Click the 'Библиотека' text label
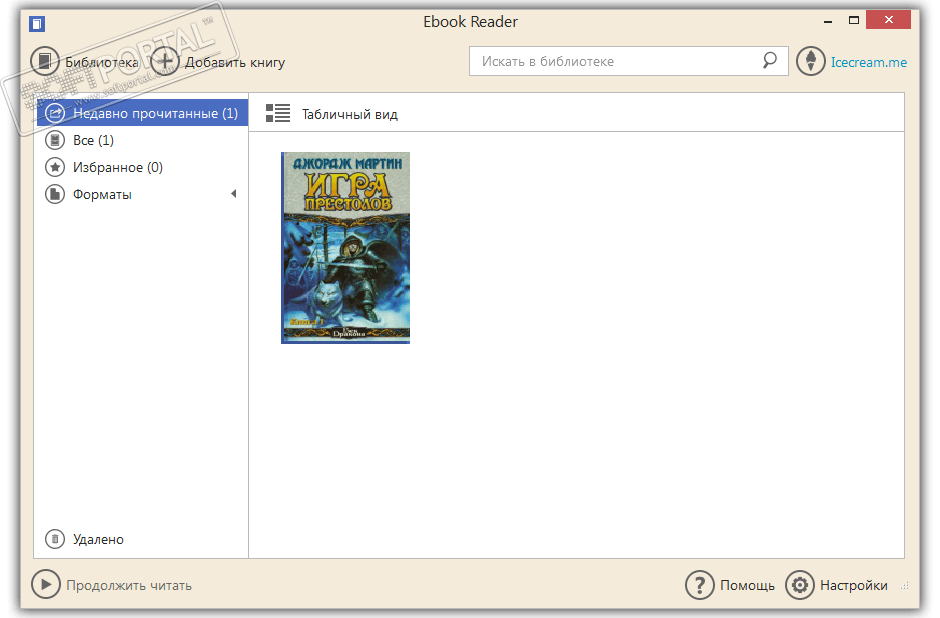Viewport: 940px width, 618px height. point(101,62)
